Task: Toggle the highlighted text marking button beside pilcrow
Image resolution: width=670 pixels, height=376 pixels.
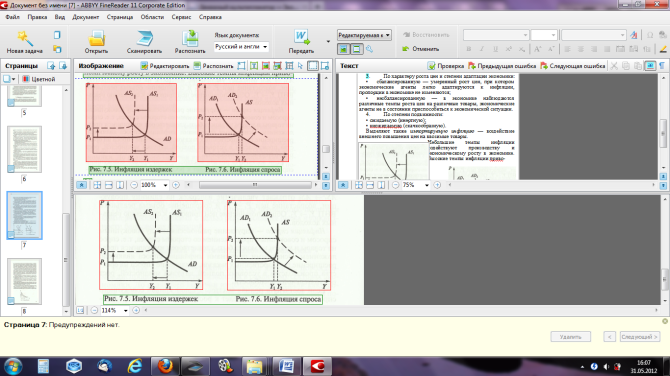Action: 650,66
